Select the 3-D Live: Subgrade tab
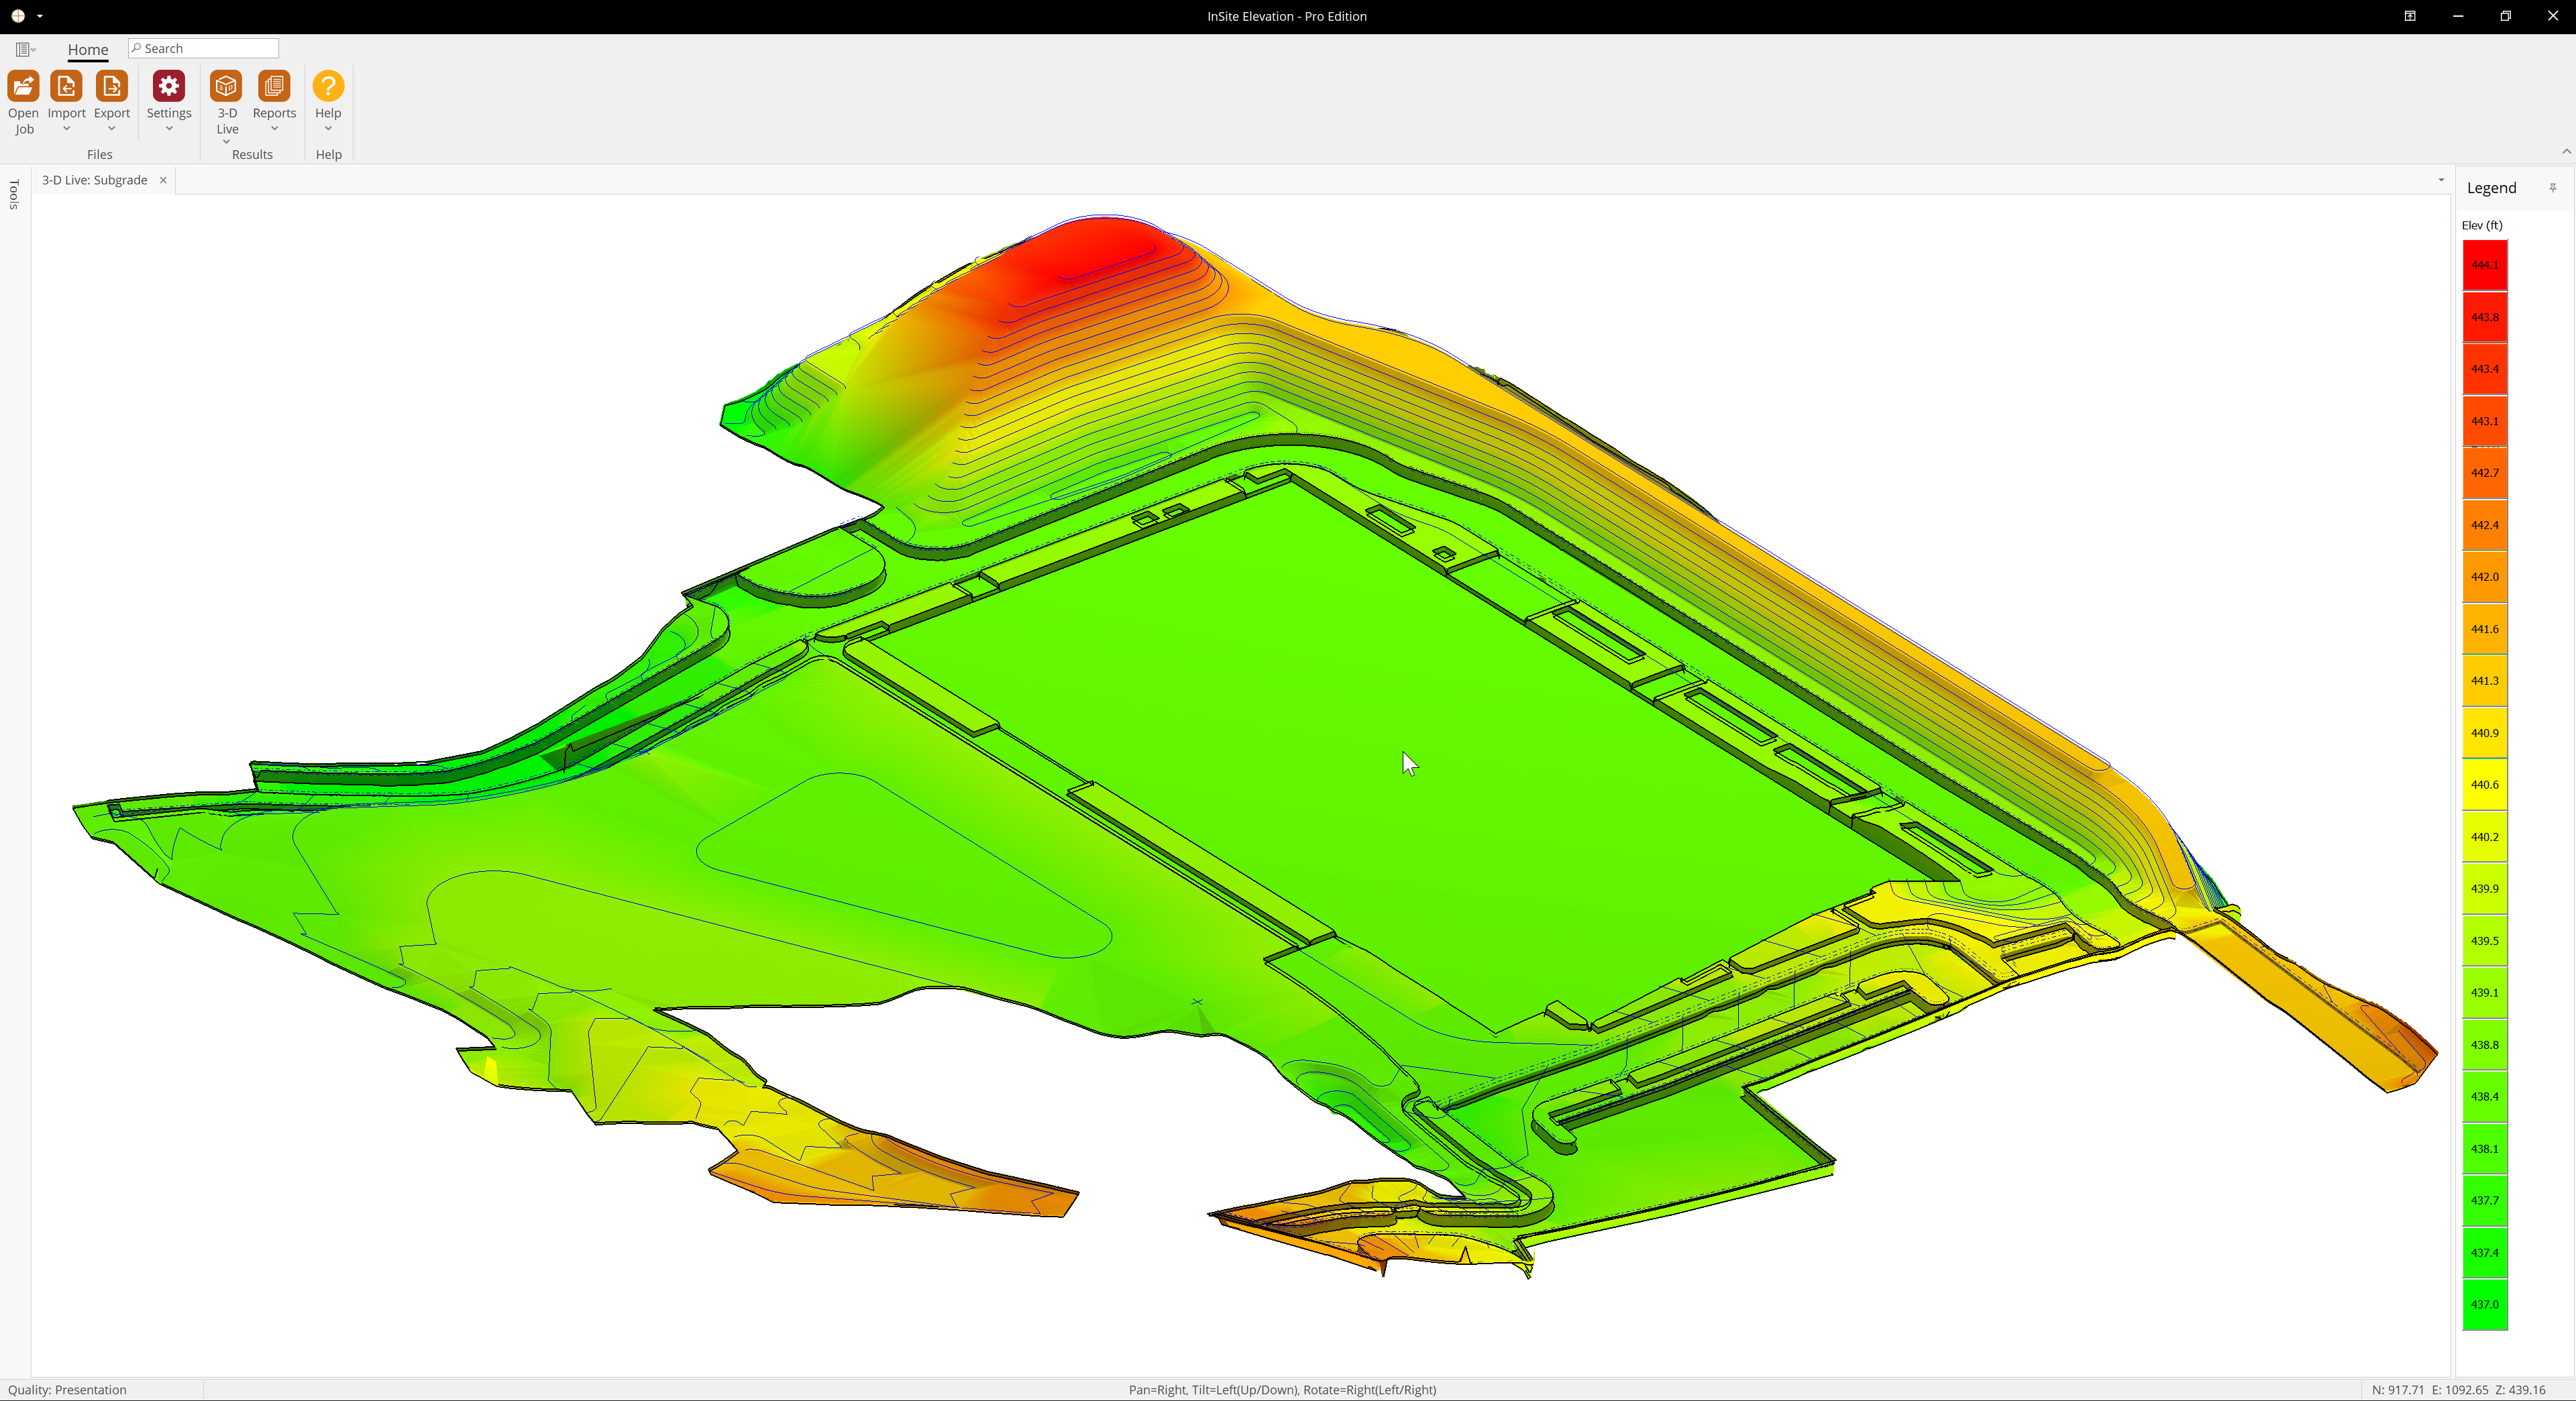Image resolution: width=2576 pixels, height=1401 pixels. pos(94,181)
